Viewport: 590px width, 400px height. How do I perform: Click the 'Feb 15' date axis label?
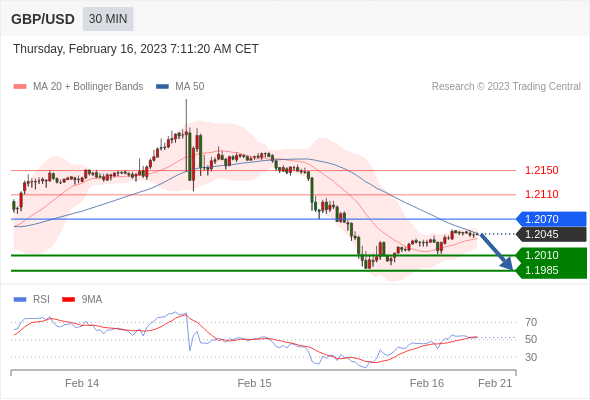point(254,383)
